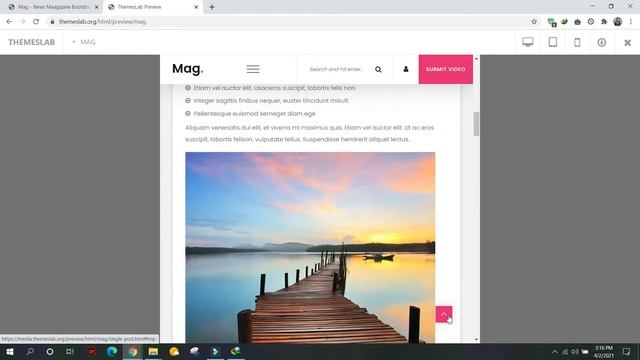The width and height of the screenshot is (640, 360).
Task: Click the scrollbar down arrow
Action: coord(476,339)
